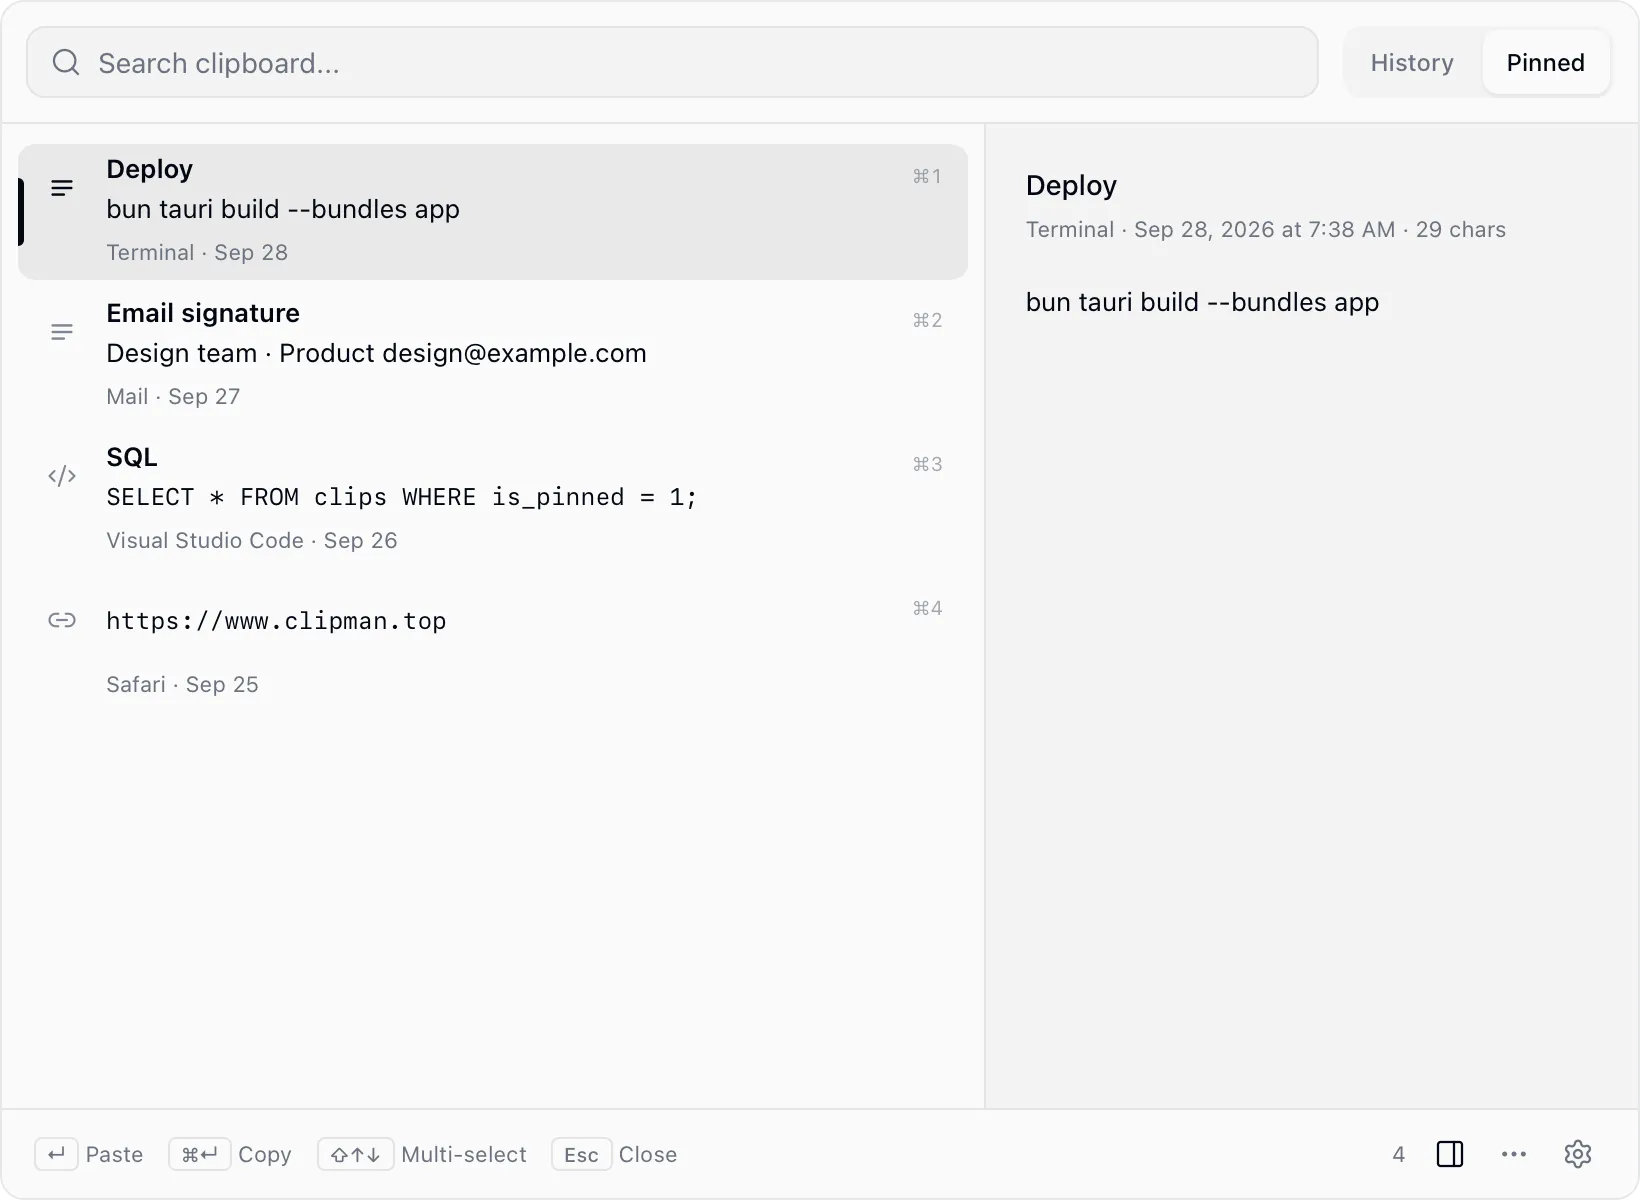Screen dimensions: 1640x1200
Task: Click link icon beside clipman.top URL
Action: point(62,620)
